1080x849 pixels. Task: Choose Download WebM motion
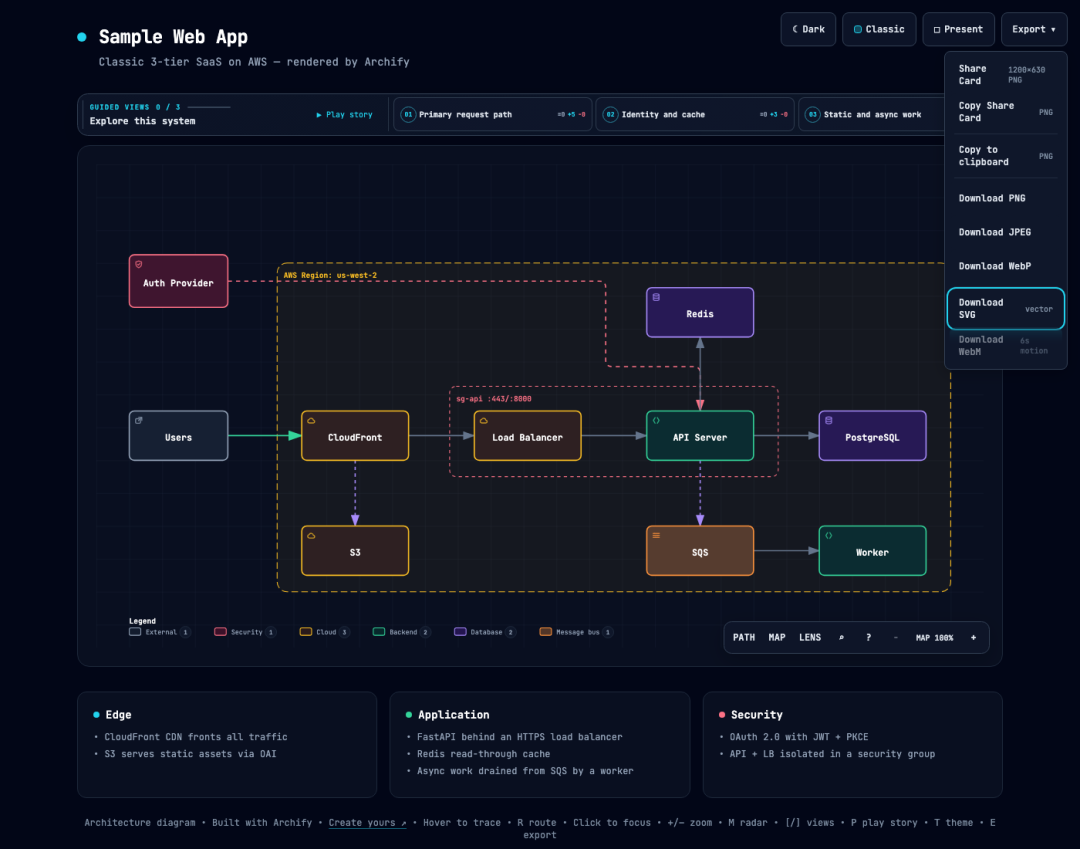(1006, 345)
